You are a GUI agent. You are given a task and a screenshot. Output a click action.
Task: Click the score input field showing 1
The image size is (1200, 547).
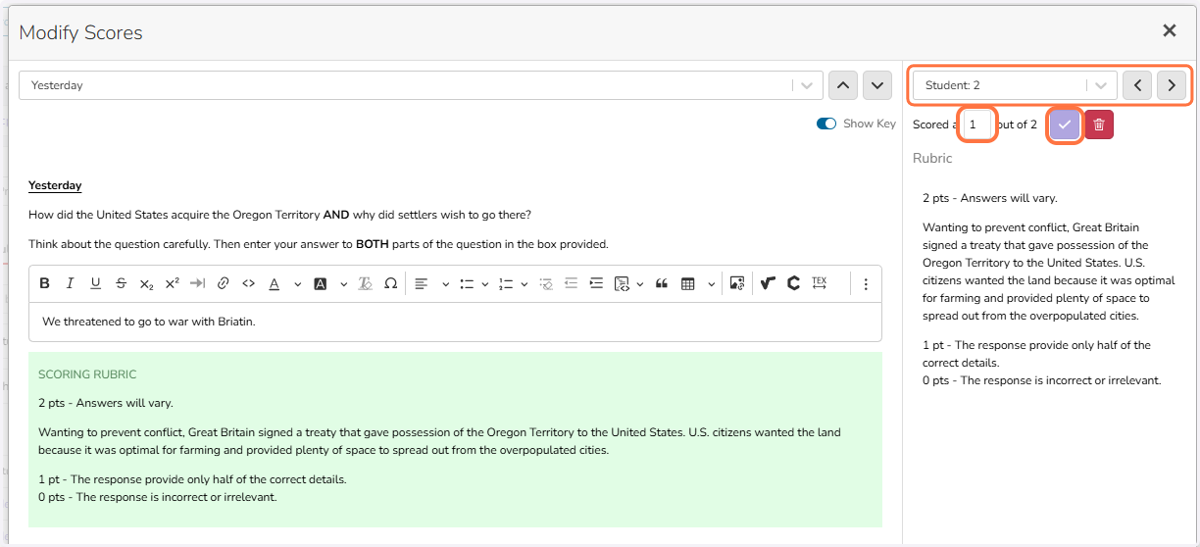[976, 125]
